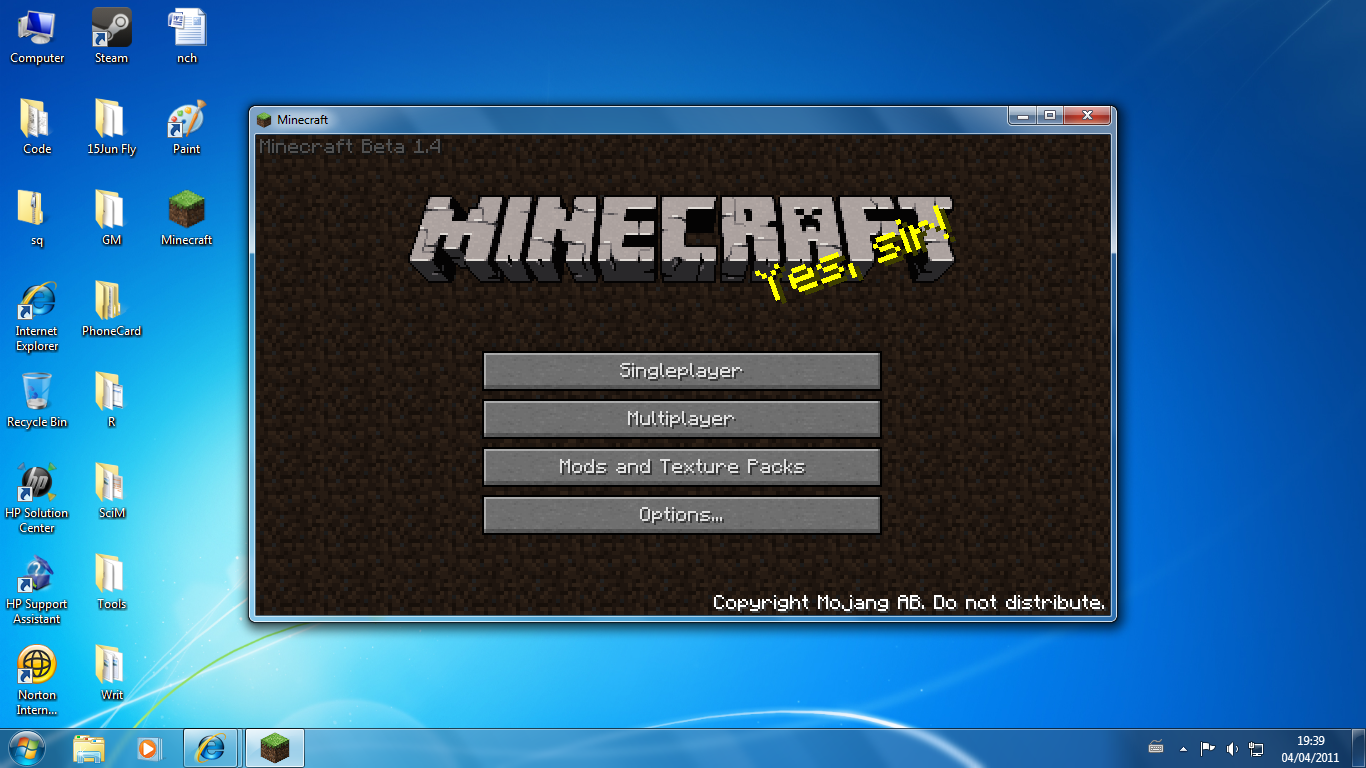Select the Tools folder
The height and width of the screenshot is (768, 1366).
pyautogui.click(x=111, y=582)
